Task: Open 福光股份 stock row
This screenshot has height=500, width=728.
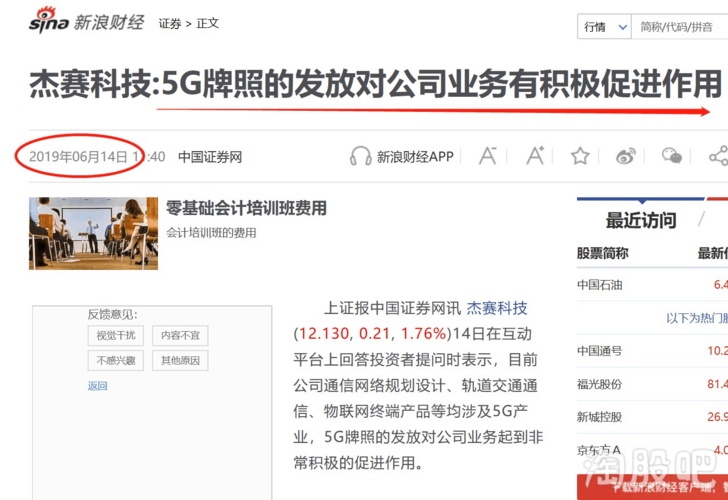Action: (x=652, y=384)
